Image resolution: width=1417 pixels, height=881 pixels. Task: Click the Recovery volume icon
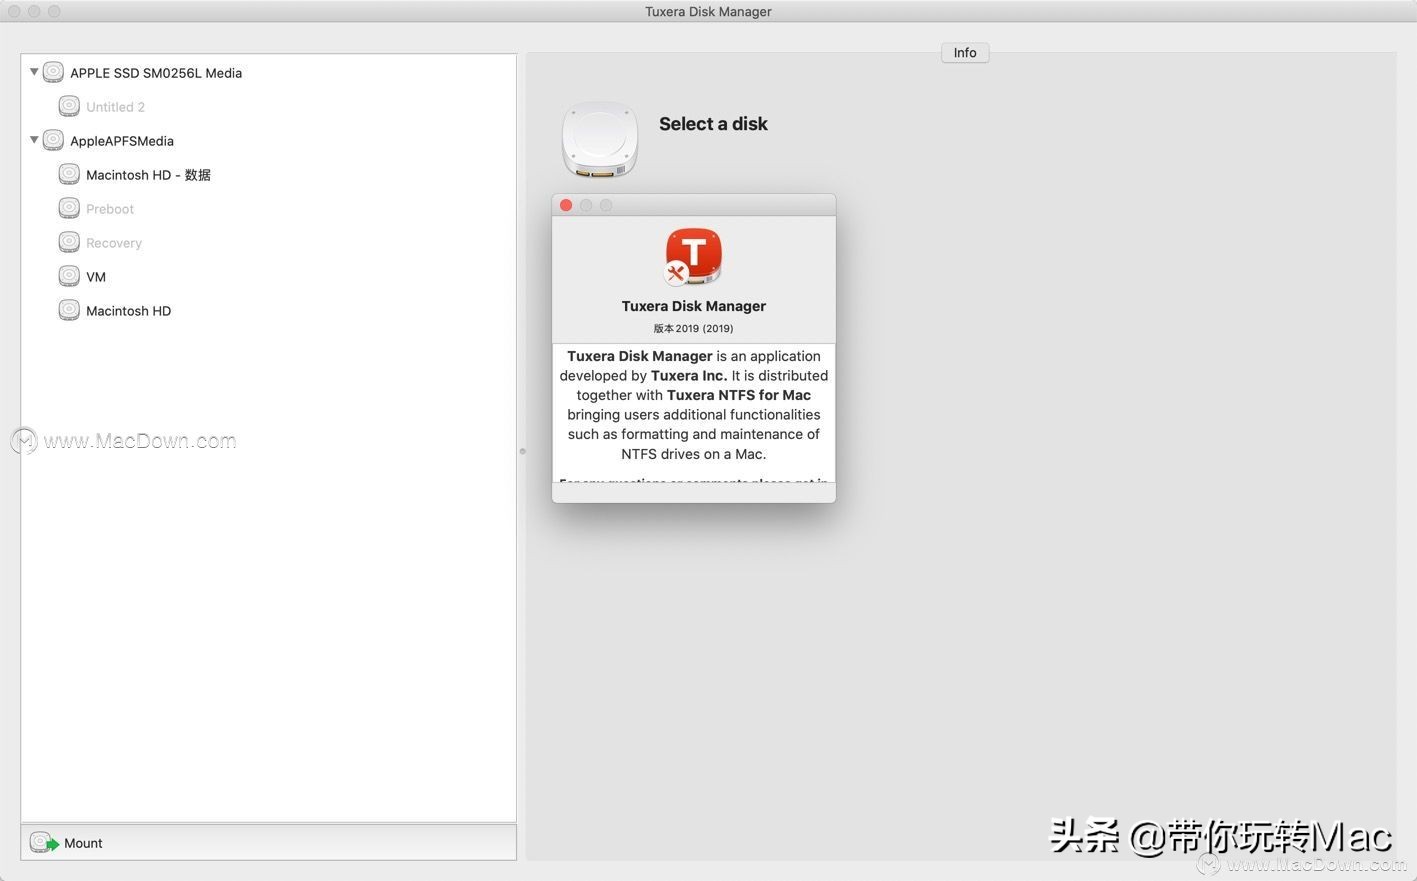coord(69,242)
